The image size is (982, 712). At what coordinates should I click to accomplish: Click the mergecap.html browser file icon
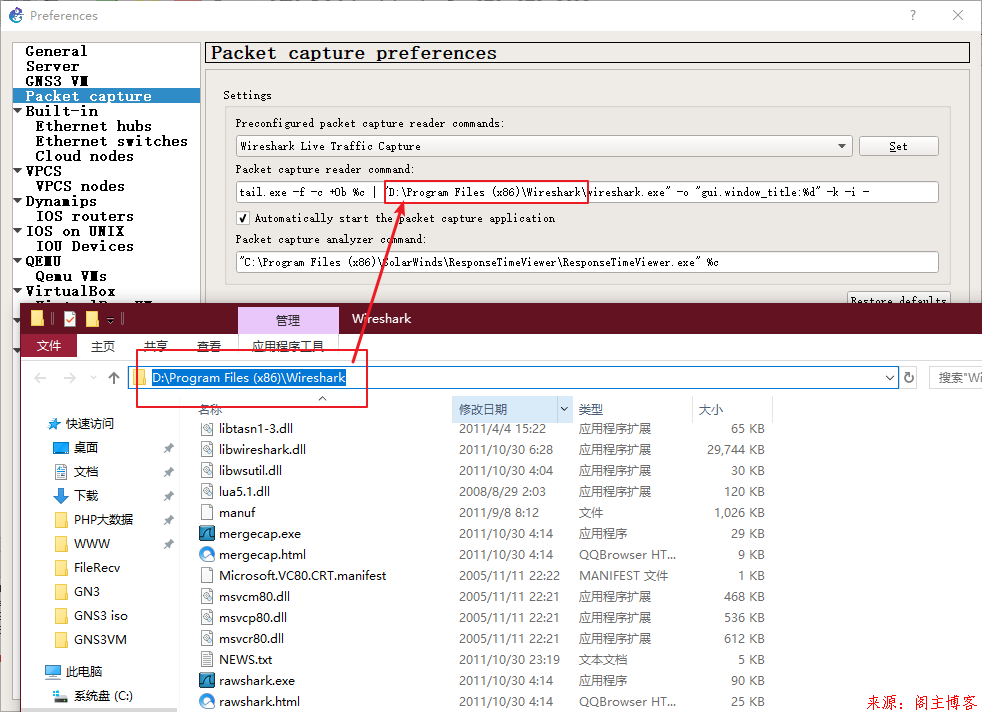click(207, 554)
